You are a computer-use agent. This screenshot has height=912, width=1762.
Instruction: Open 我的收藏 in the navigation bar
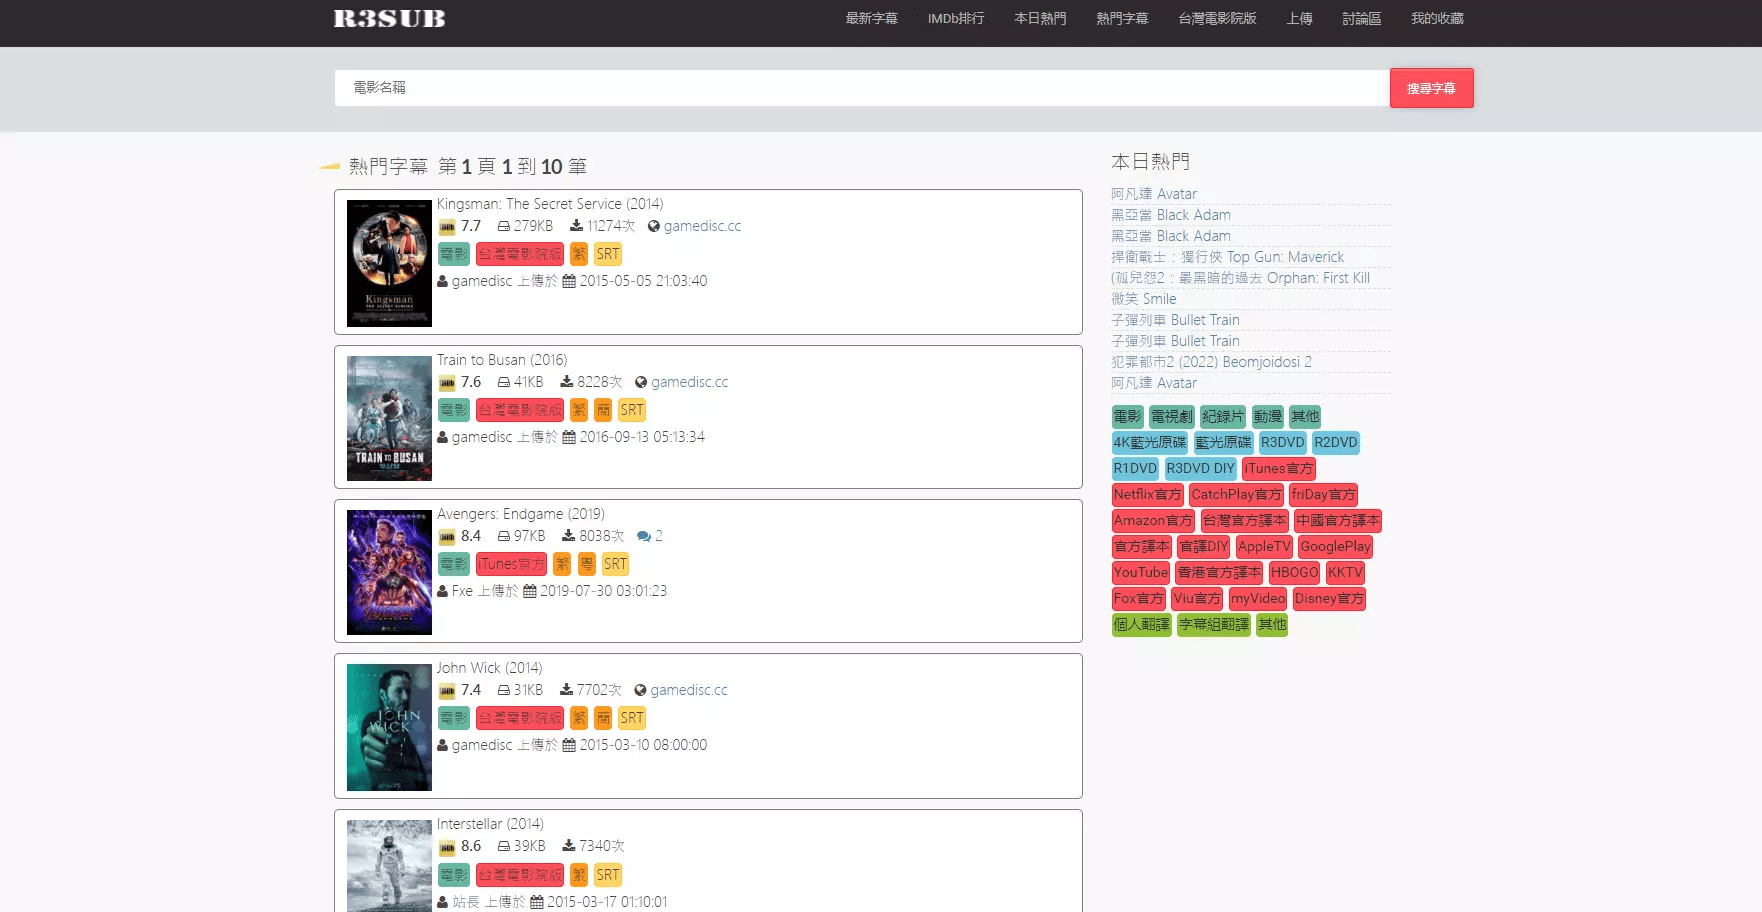[1437, 18]
